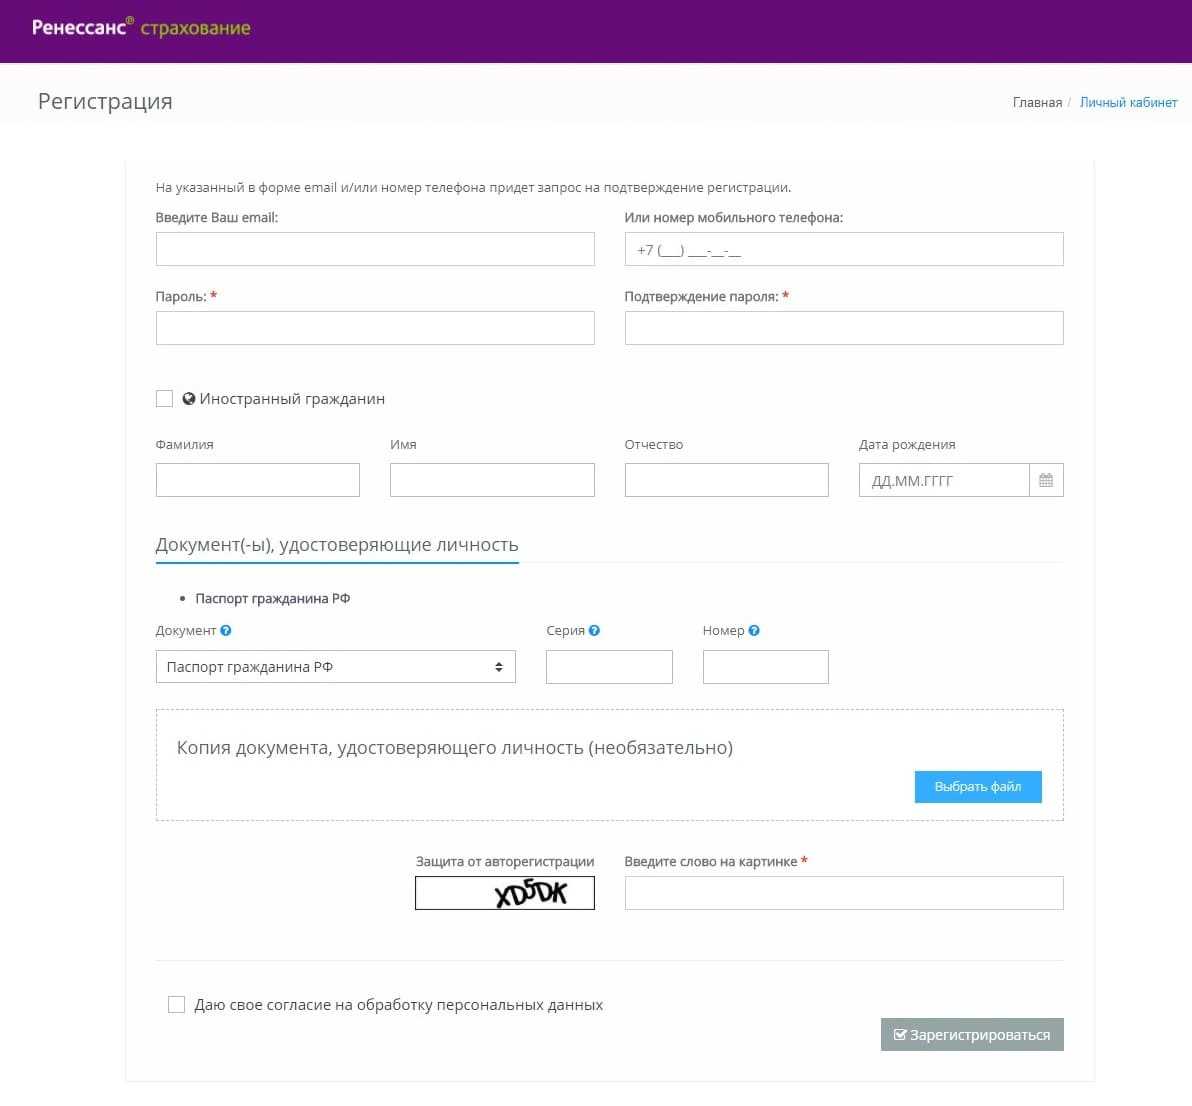Click help icon next to Номер label
The width and height of the screenshot is (1192, 1106).
point(754,631)
